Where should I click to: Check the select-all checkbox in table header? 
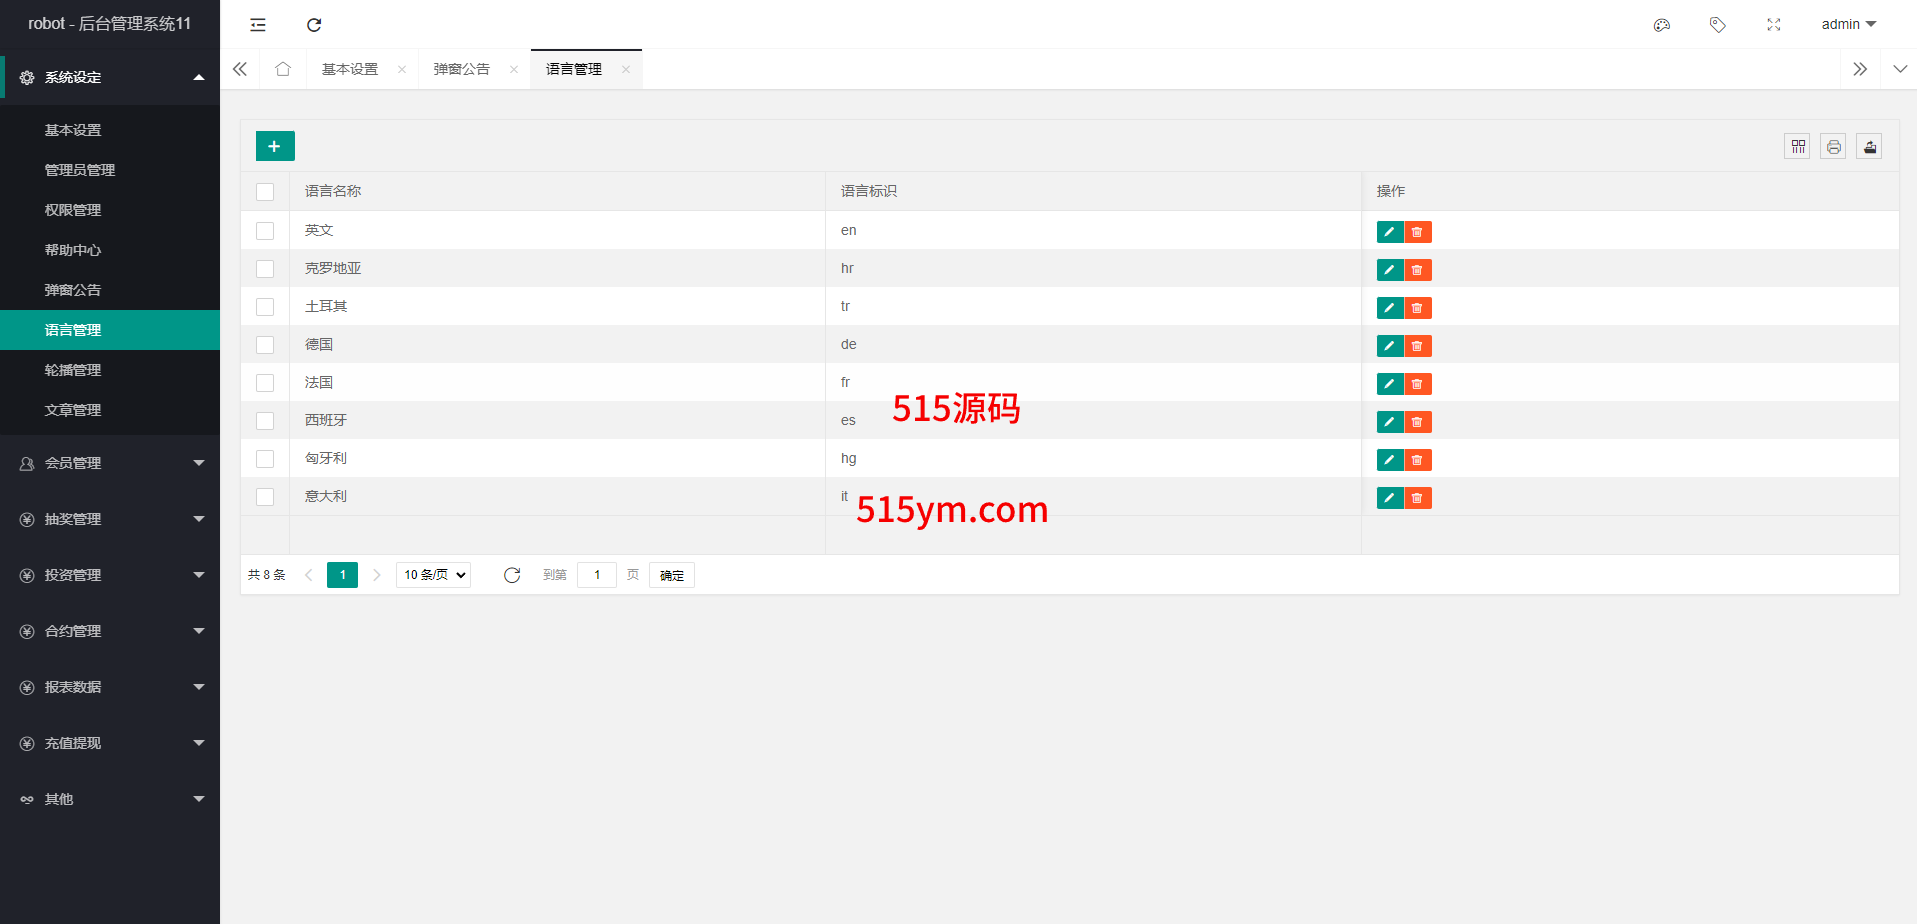[x=265, y=192]
